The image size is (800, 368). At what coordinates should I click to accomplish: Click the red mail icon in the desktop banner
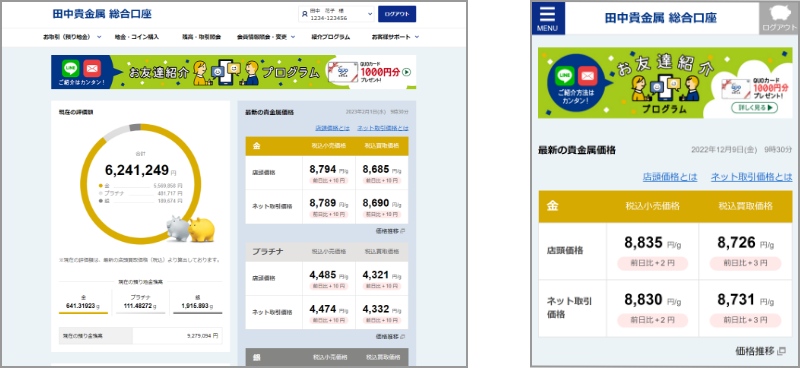click(x=92, y=68)
